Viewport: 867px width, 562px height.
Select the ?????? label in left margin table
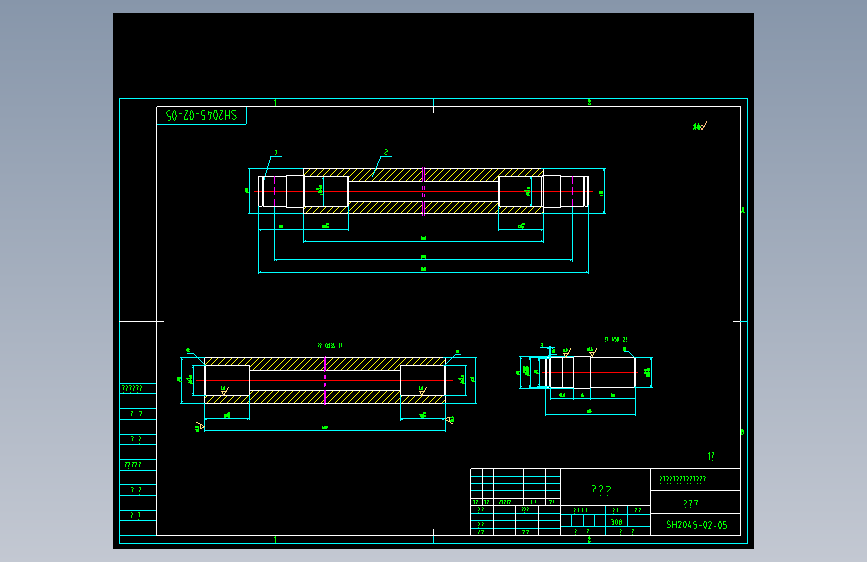click(132, 388)
